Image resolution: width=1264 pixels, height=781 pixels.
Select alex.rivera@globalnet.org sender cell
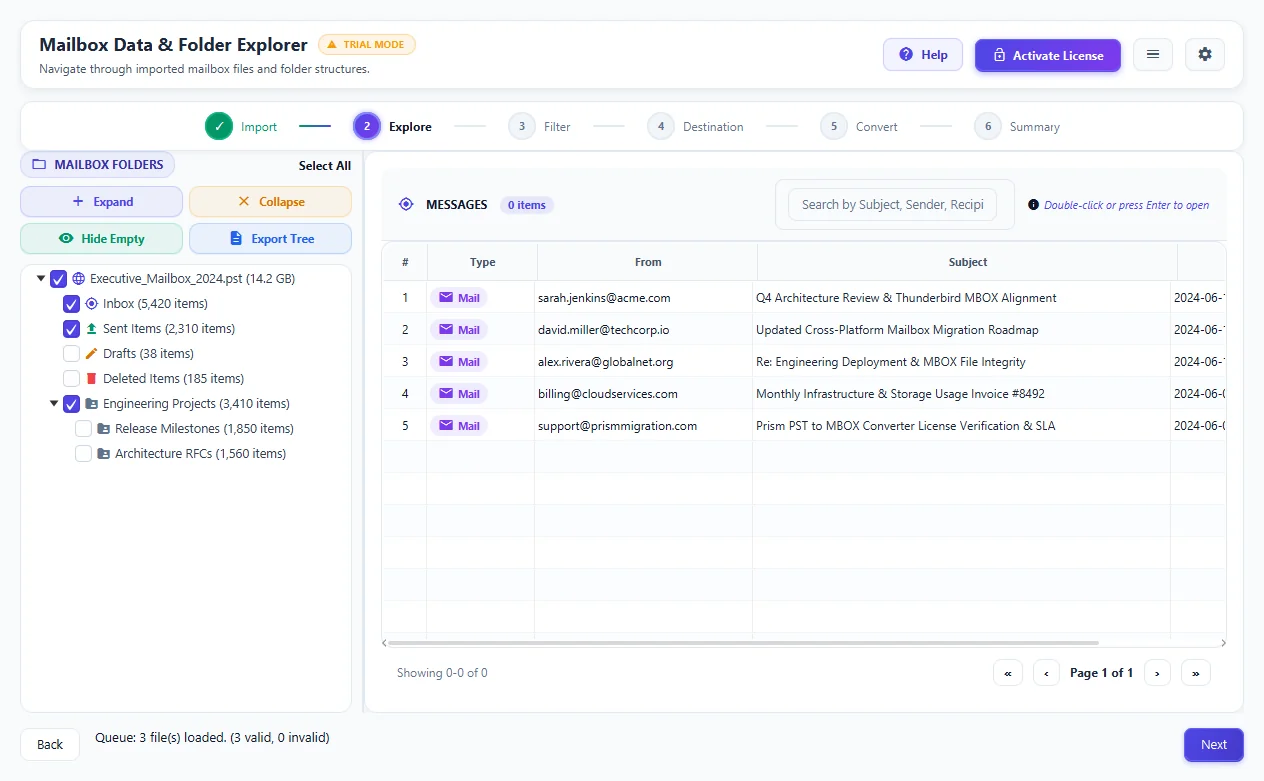point(644,362)
